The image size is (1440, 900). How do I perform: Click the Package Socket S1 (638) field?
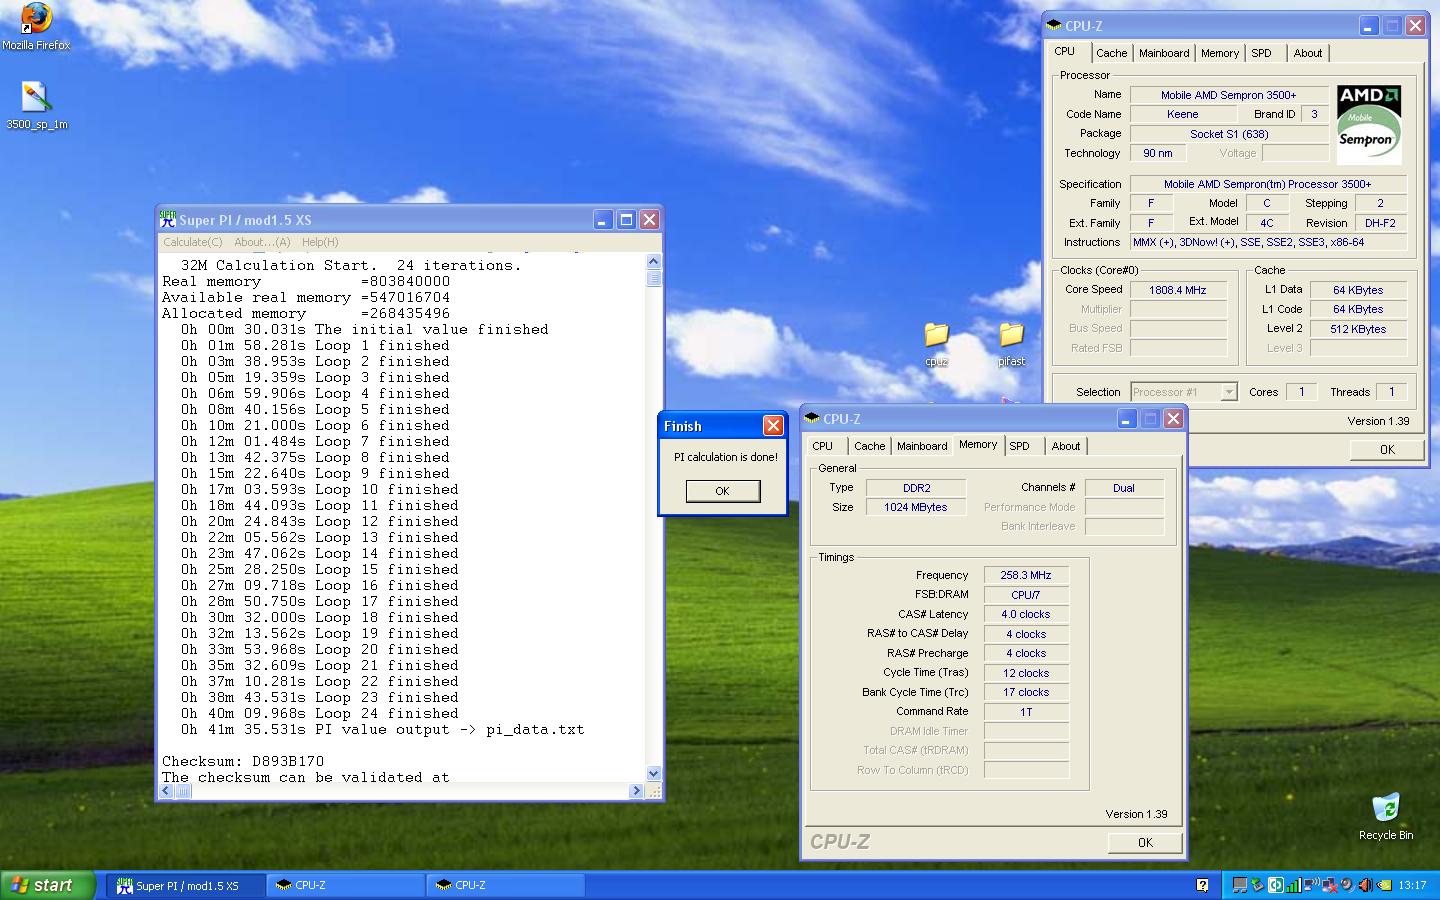pyautogui.click(x=1229, y=134)
